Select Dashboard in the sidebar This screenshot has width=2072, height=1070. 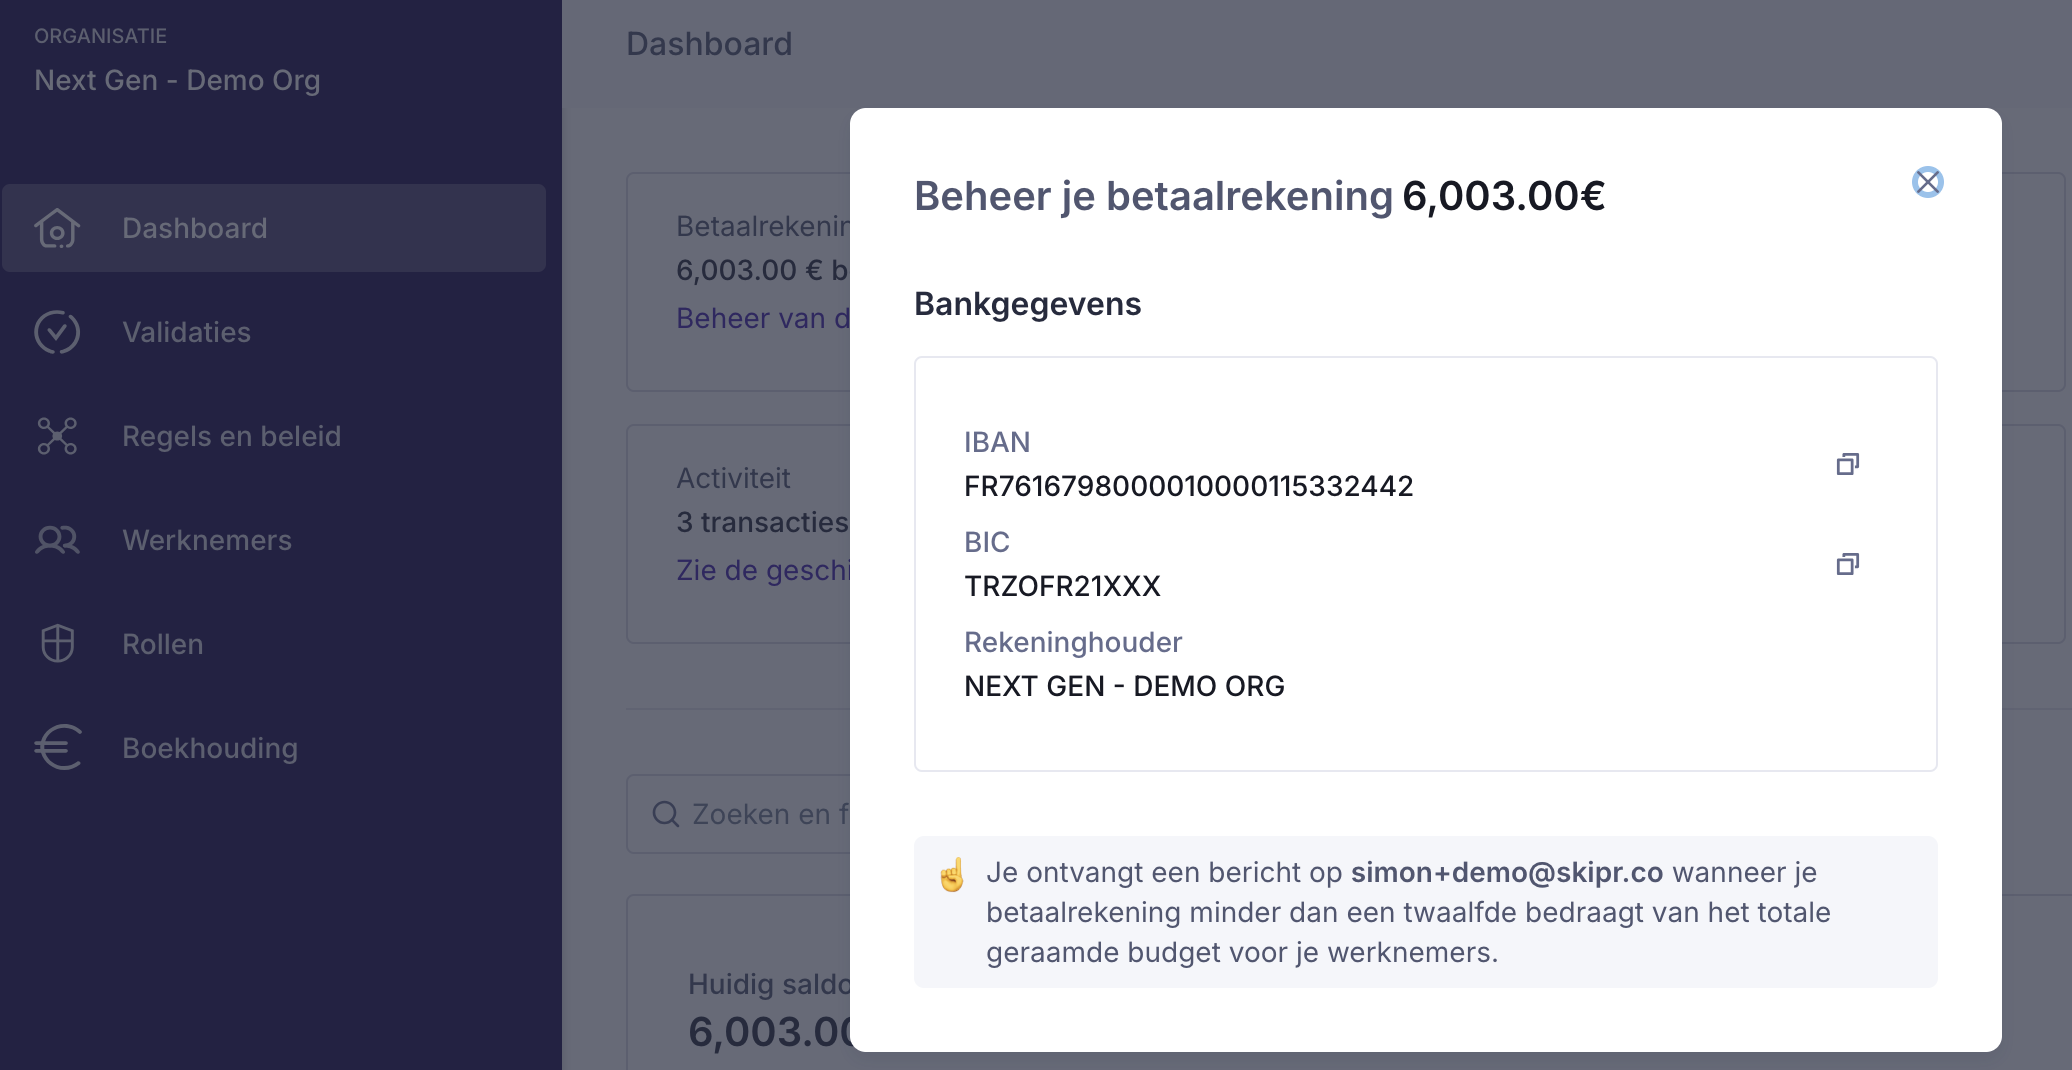point(194,228)
